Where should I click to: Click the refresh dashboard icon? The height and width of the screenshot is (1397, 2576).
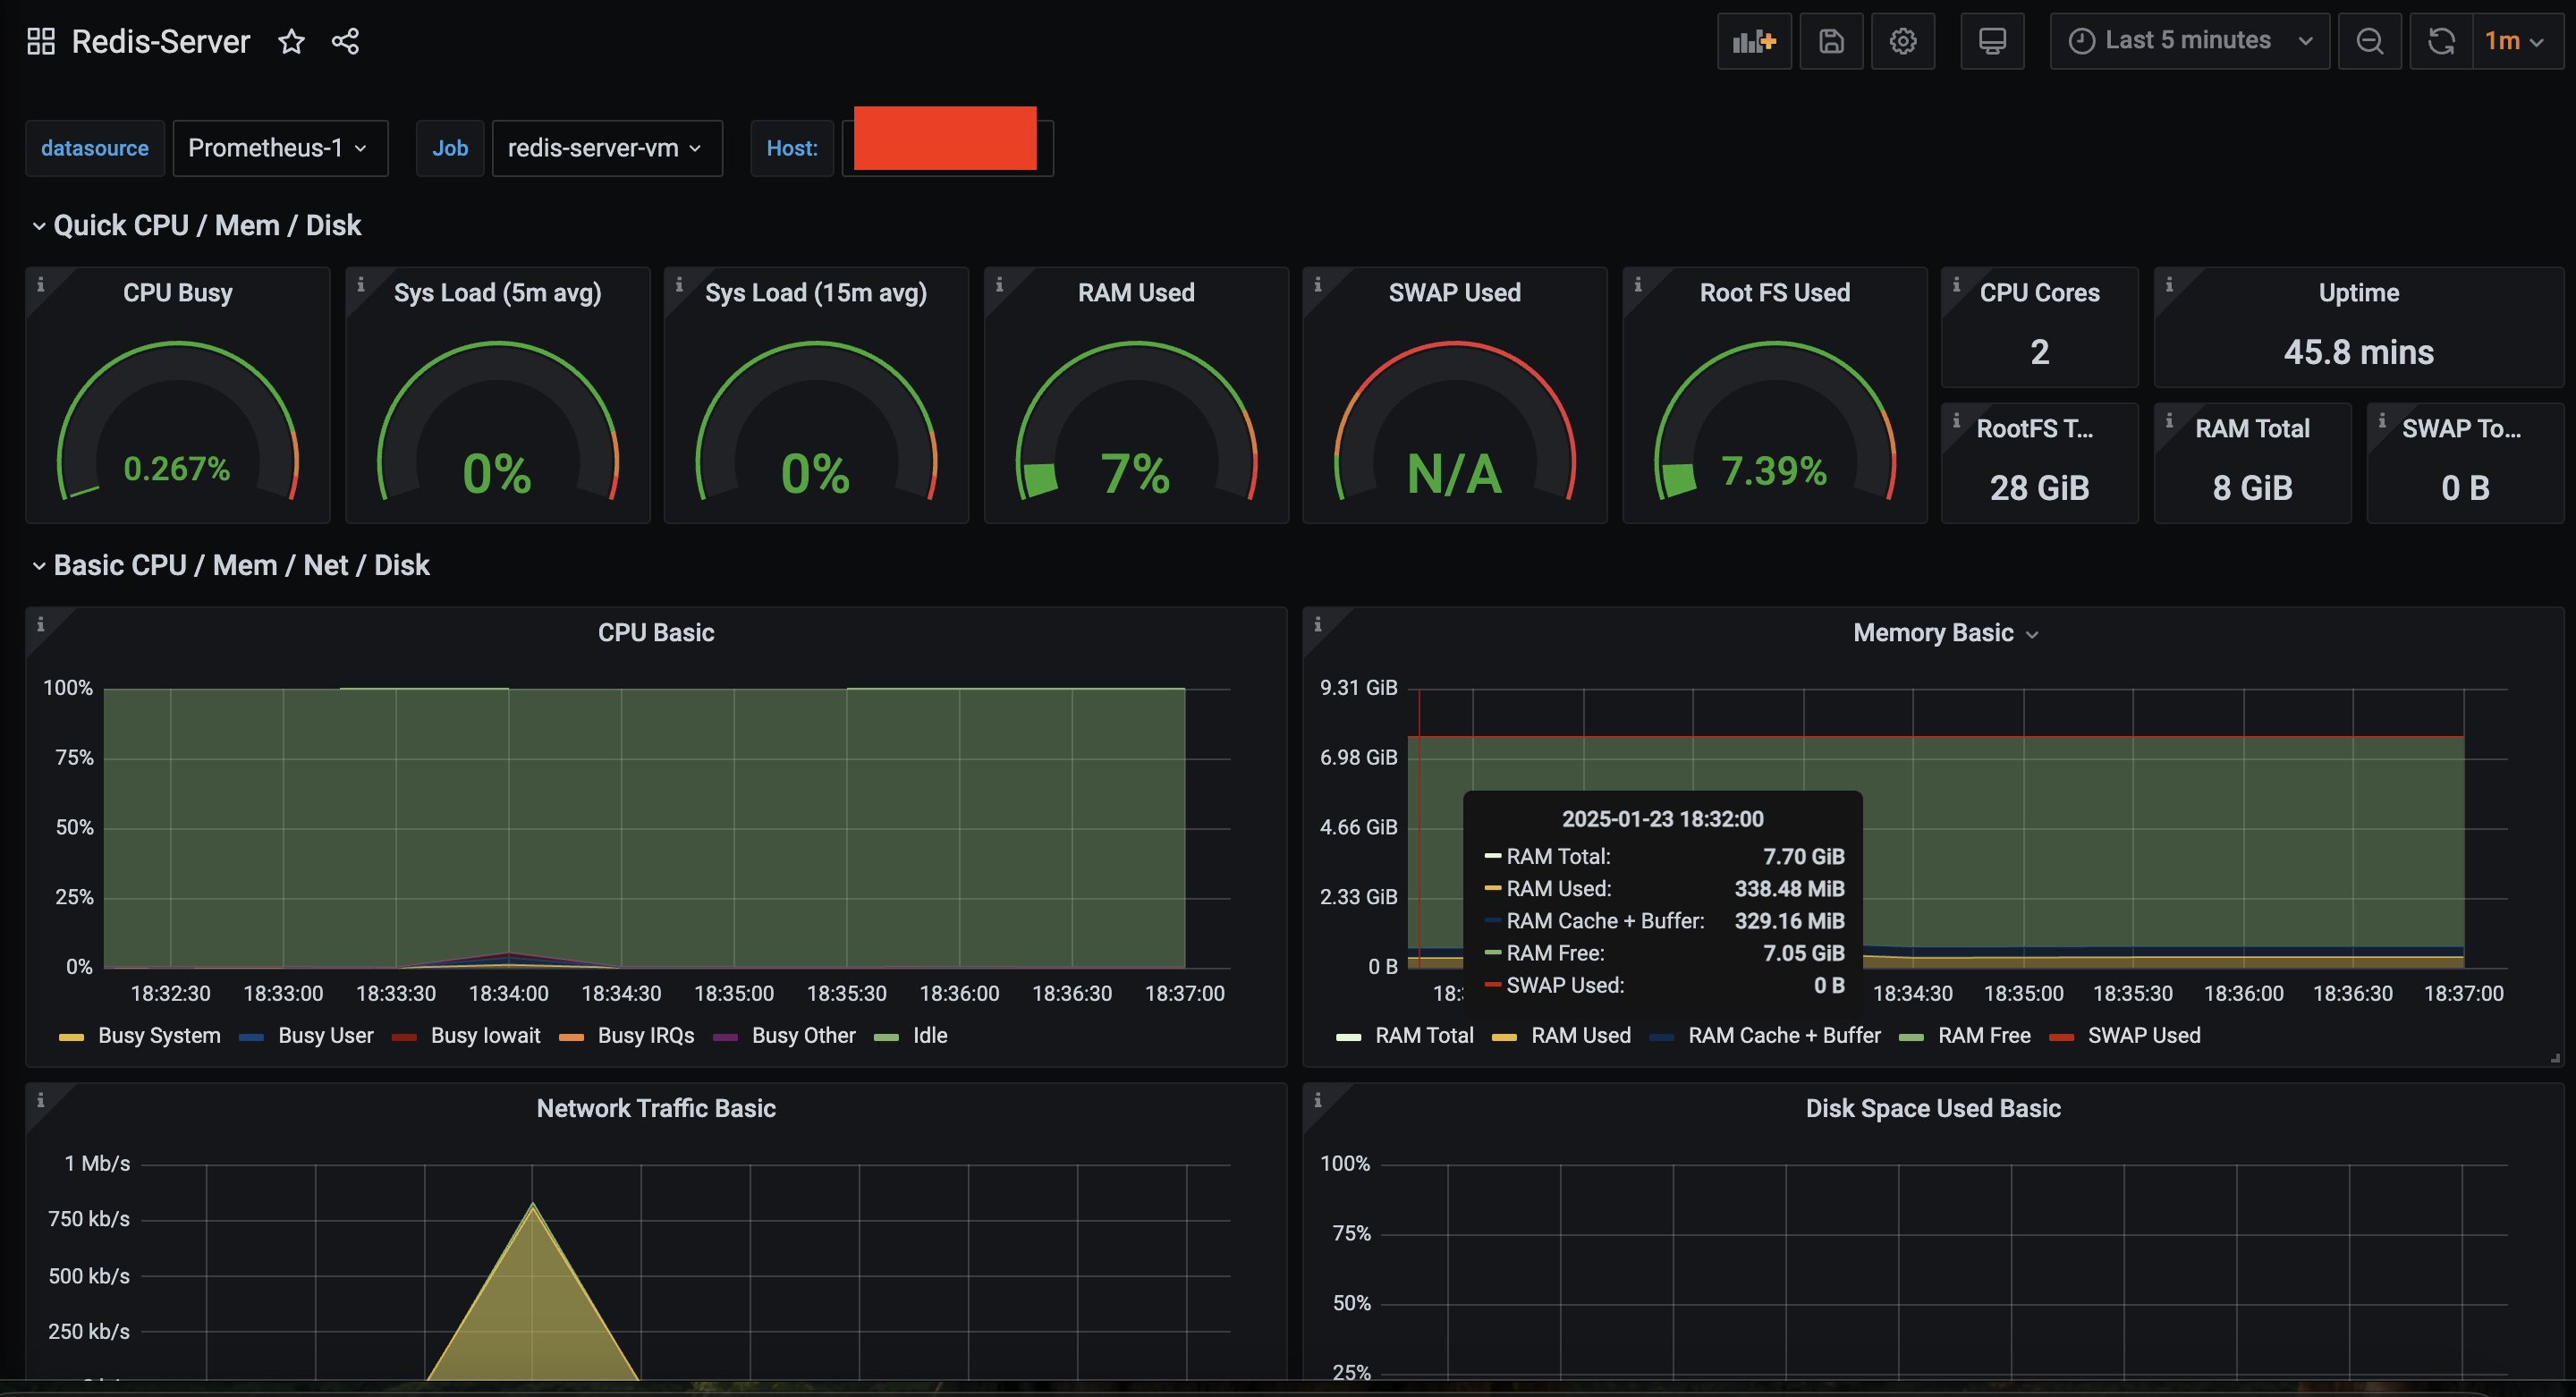click(2441, 41)
